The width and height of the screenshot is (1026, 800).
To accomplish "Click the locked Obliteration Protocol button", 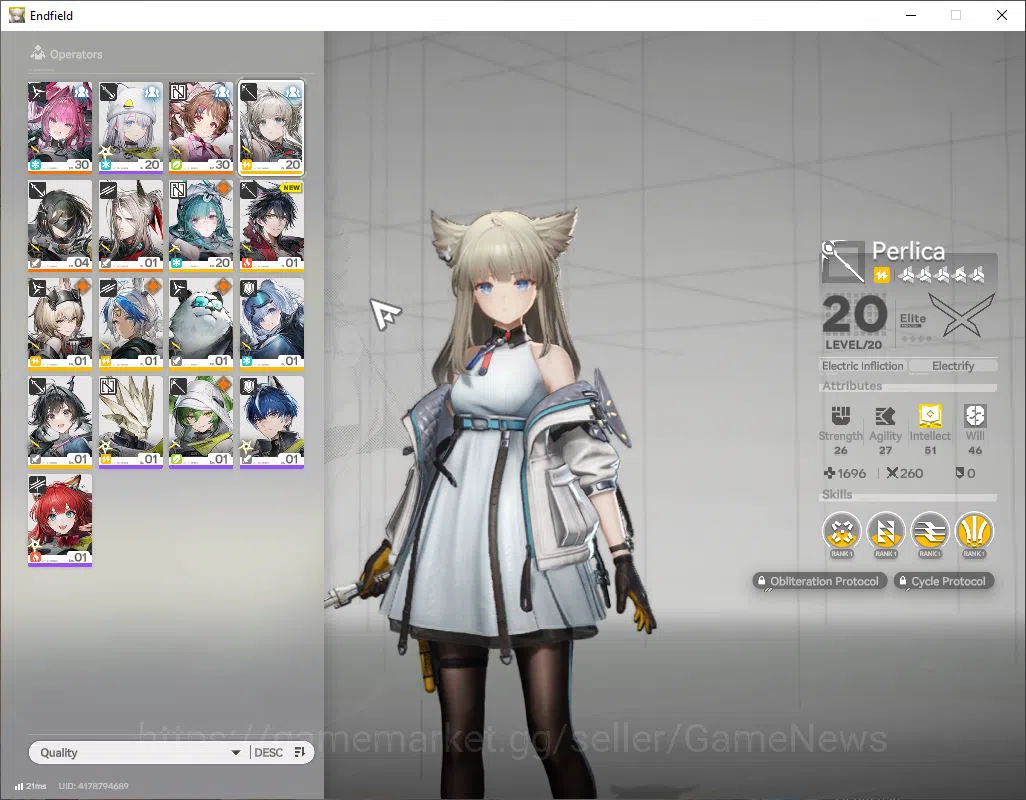I will pos(819,581).
